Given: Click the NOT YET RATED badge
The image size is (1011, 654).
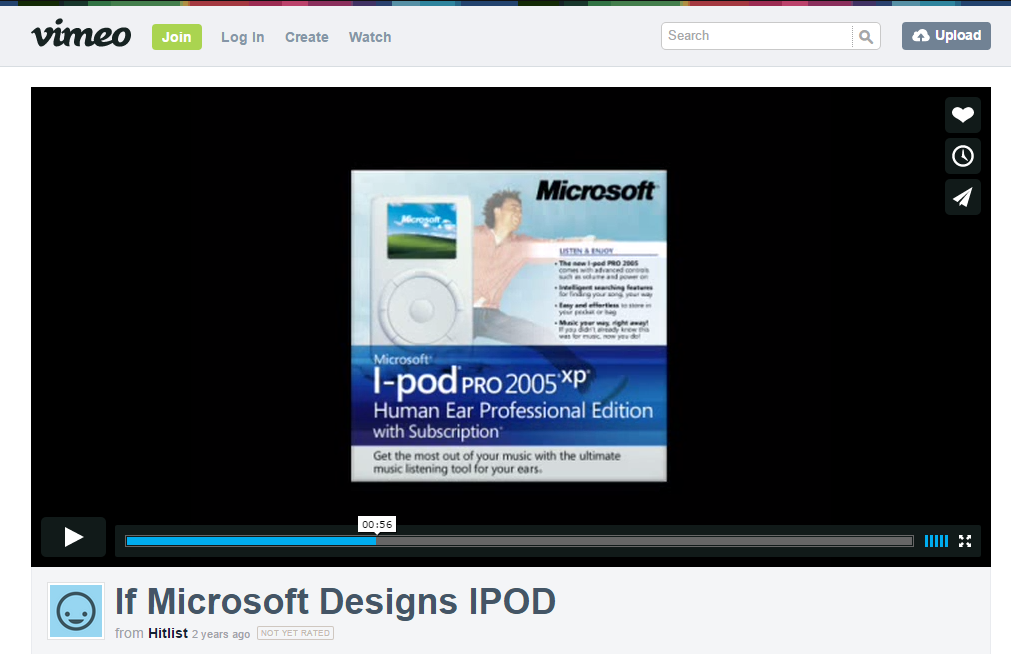Looking at the screenshot, I should [295, 633].
